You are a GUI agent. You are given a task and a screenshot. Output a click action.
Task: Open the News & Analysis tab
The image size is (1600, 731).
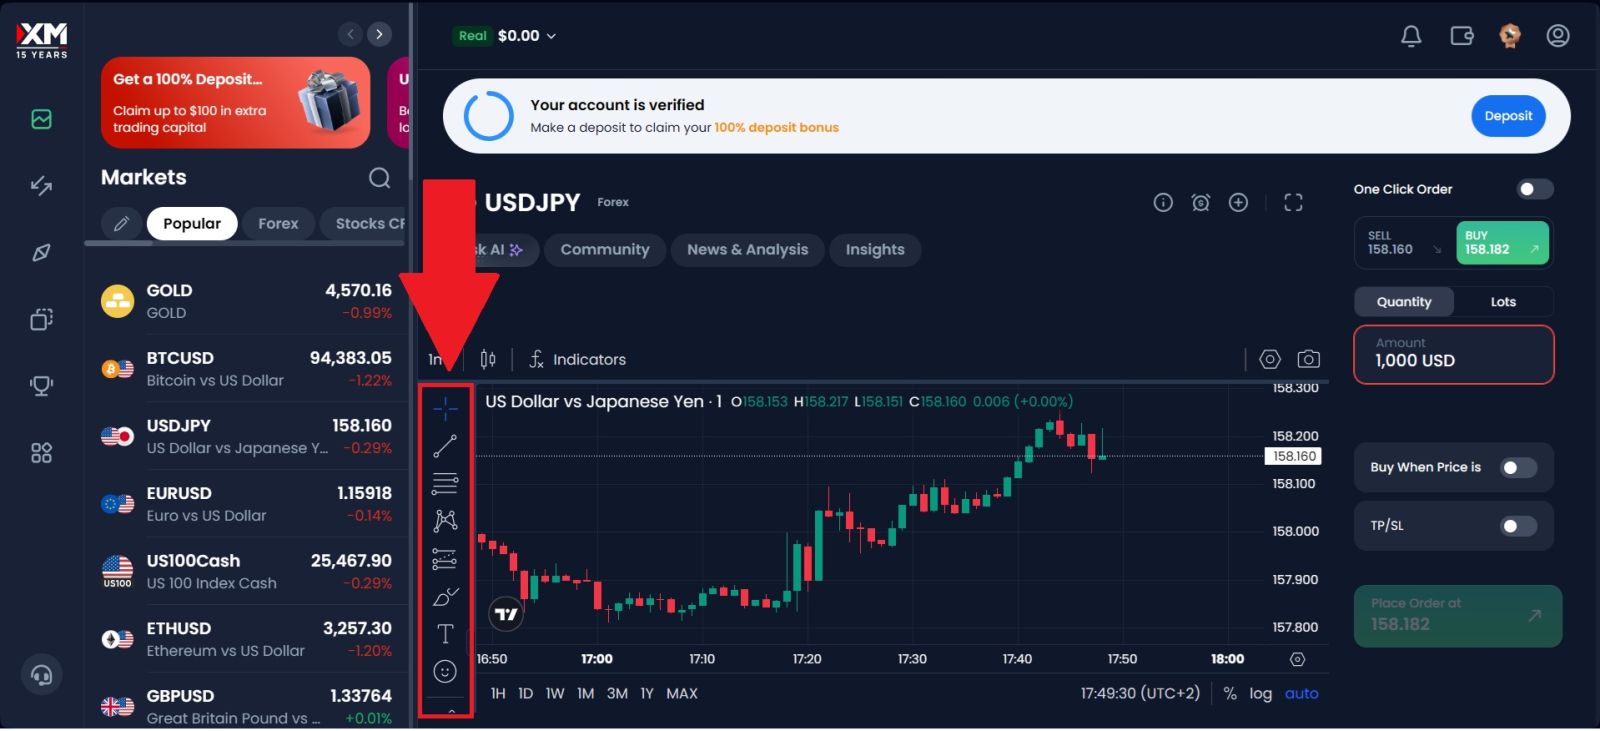[747, 250]
